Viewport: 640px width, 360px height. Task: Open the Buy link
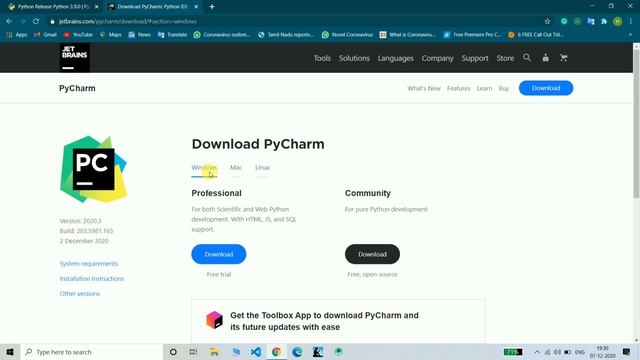coord(504,88)
